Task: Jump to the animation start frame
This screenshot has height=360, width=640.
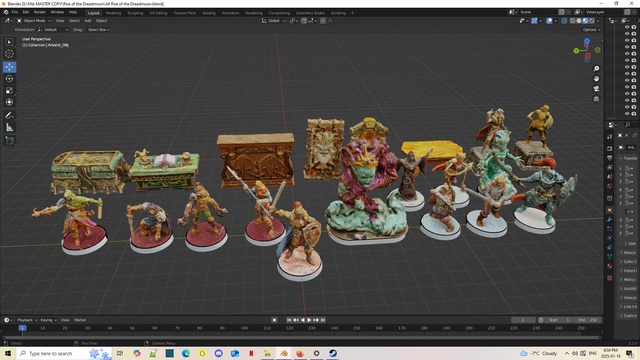Action: [289, 320]
